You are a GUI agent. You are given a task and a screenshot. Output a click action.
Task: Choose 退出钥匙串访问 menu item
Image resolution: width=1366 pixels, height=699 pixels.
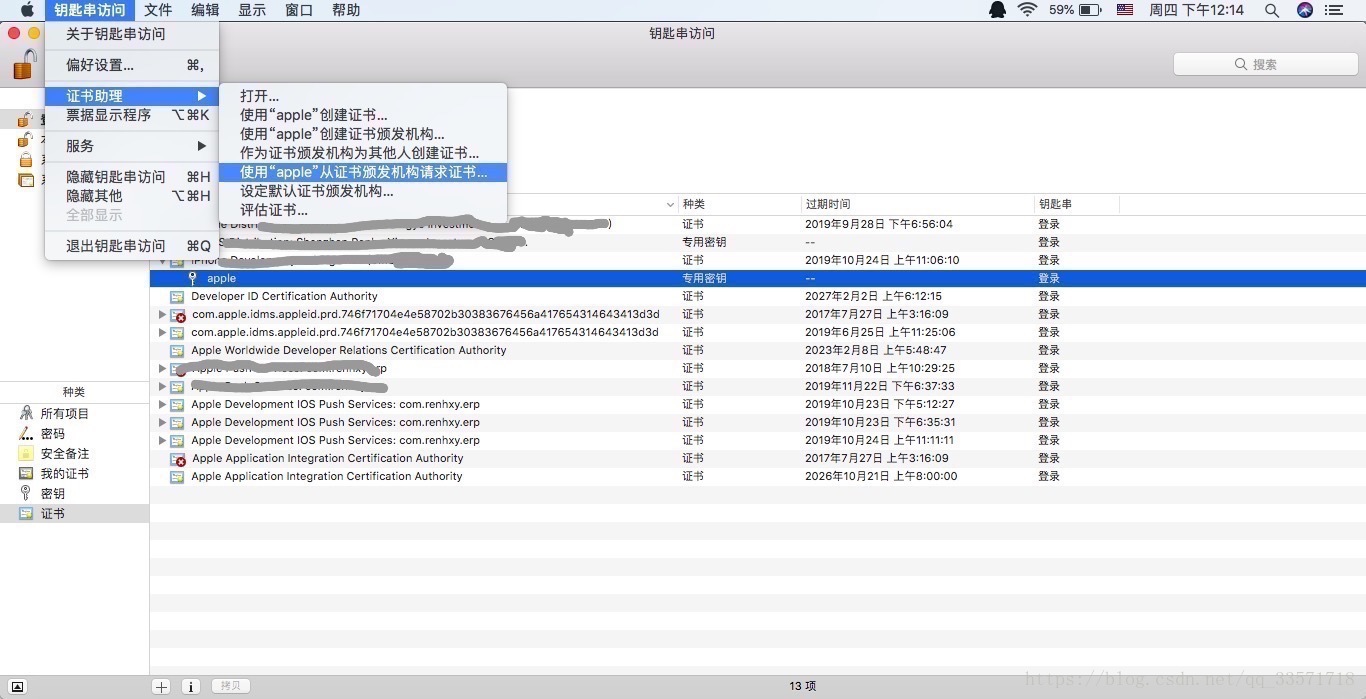[132, 246]
